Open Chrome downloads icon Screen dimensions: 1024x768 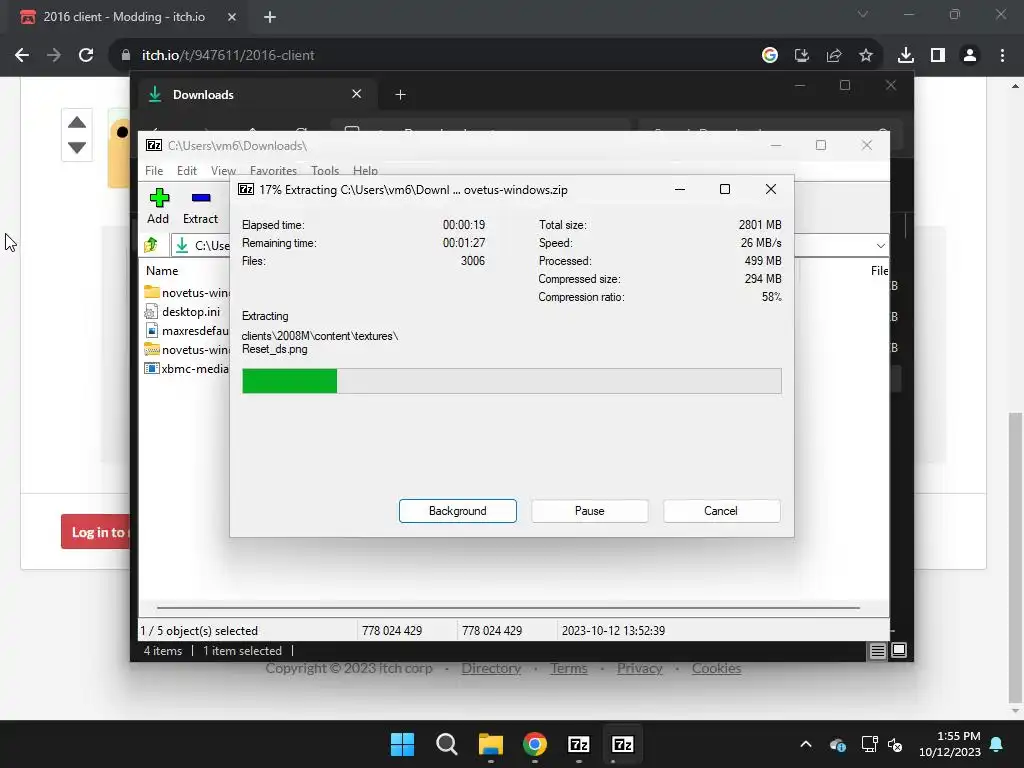click(x=906, y=56)
